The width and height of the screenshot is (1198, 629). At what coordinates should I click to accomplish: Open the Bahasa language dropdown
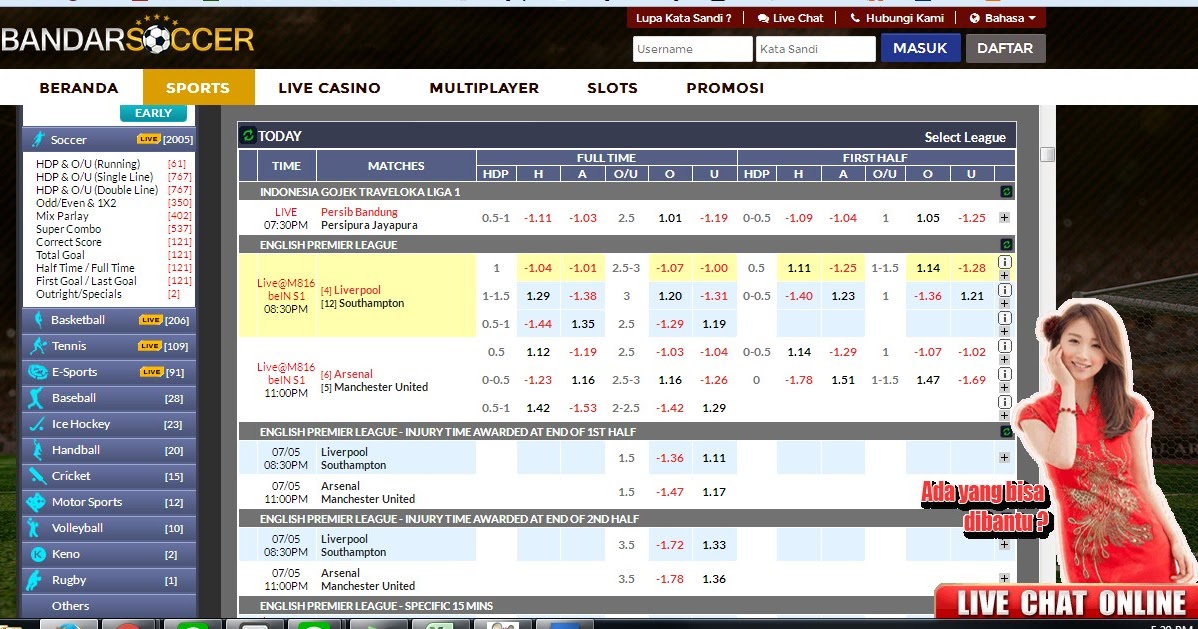click(x=1002, y=18)
